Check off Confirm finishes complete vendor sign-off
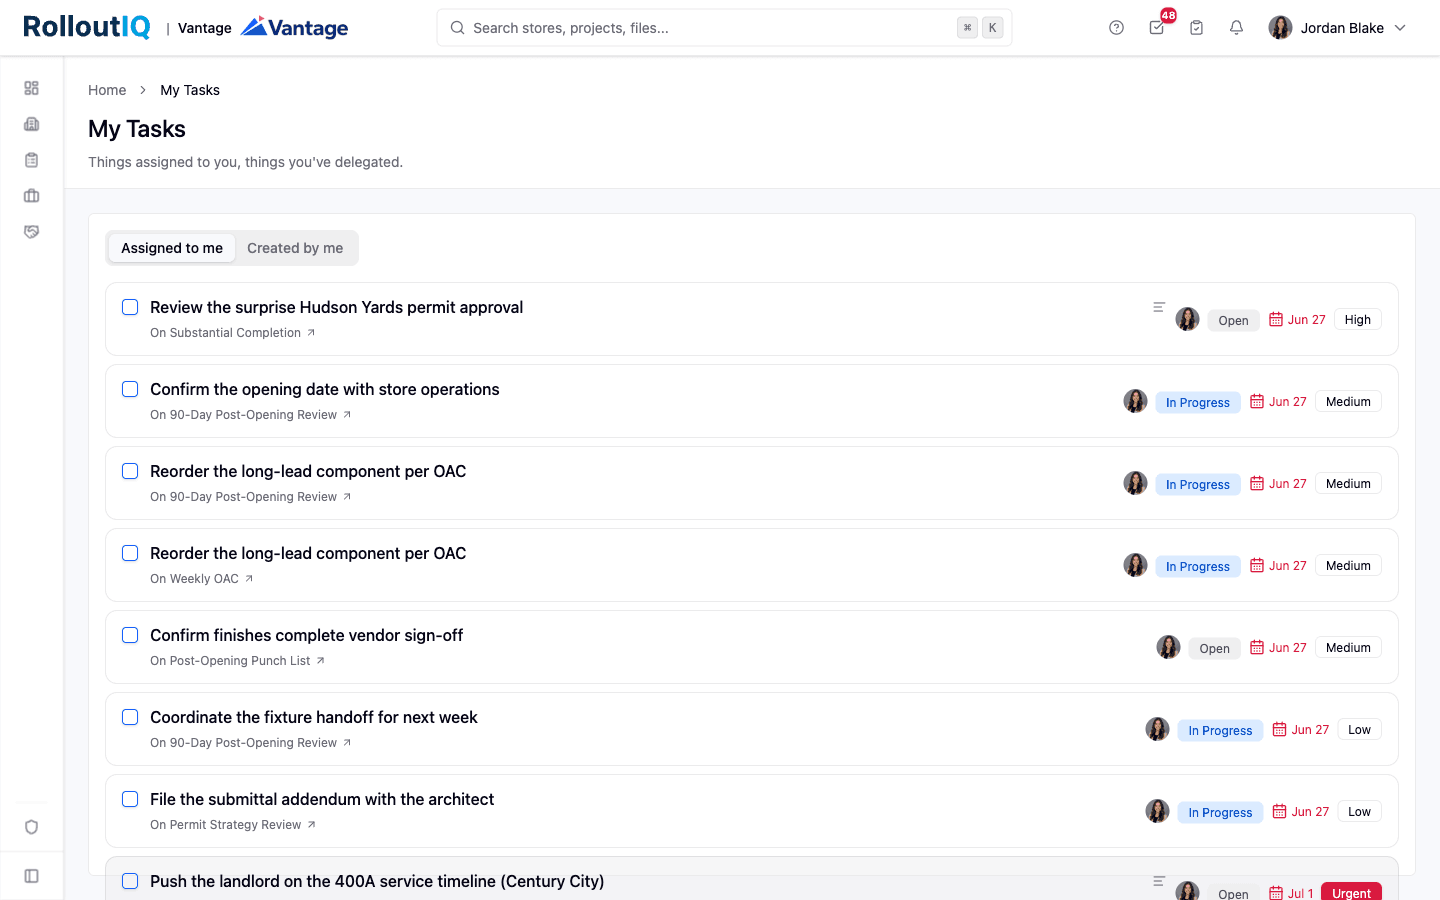This screenshot has width=1440, height=900. click(130, 635)
